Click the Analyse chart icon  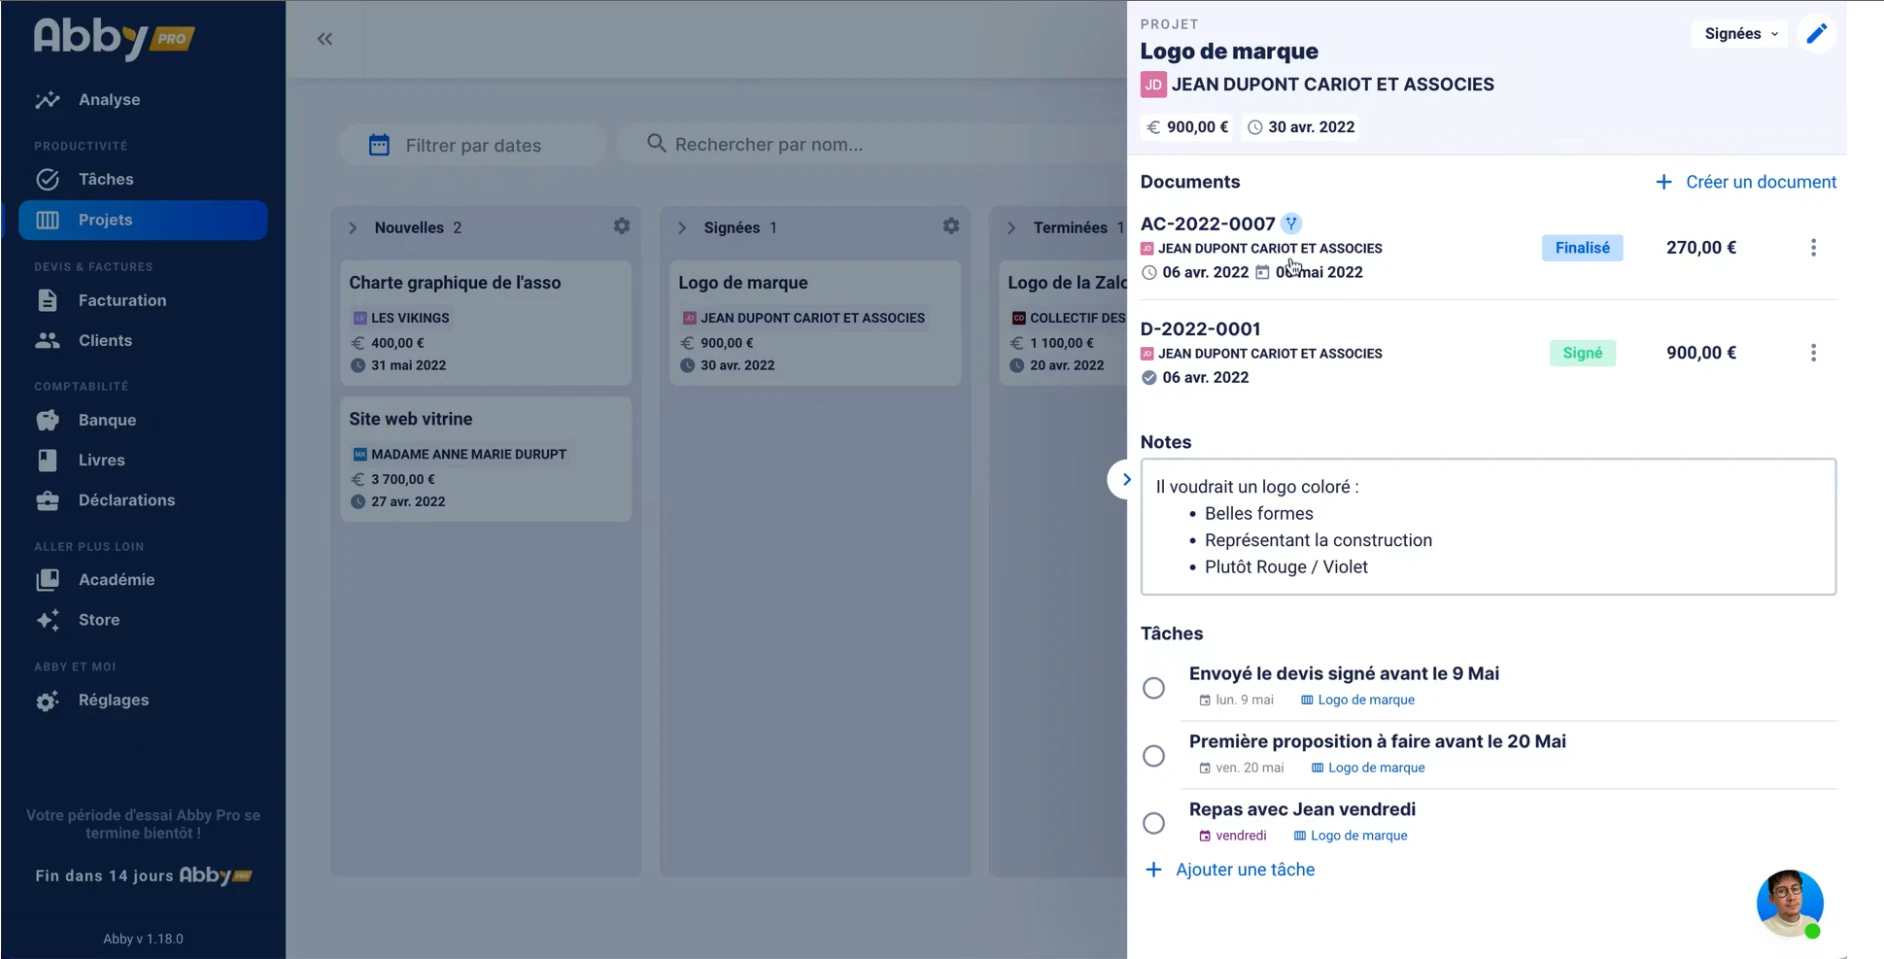pos(47,100)
